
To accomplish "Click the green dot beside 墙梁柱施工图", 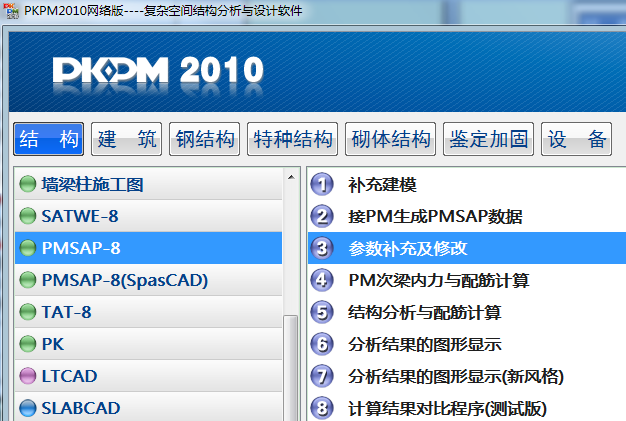I will point(28,184).
